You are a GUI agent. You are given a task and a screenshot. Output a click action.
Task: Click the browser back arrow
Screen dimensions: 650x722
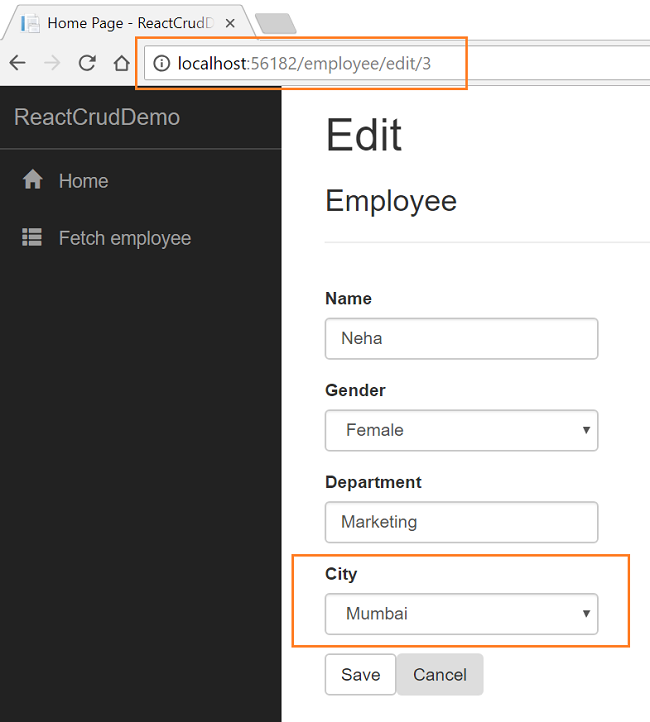coord(17,63)
